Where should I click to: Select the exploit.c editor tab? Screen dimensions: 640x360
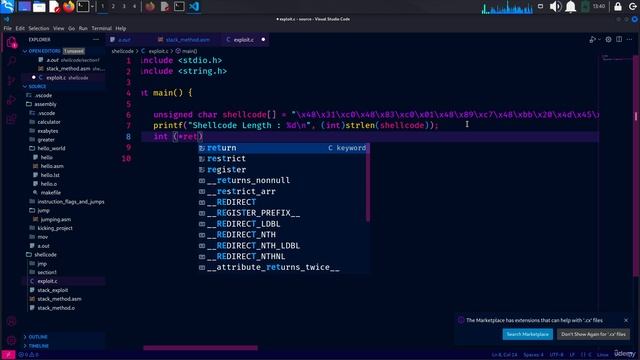pos(245,40)
